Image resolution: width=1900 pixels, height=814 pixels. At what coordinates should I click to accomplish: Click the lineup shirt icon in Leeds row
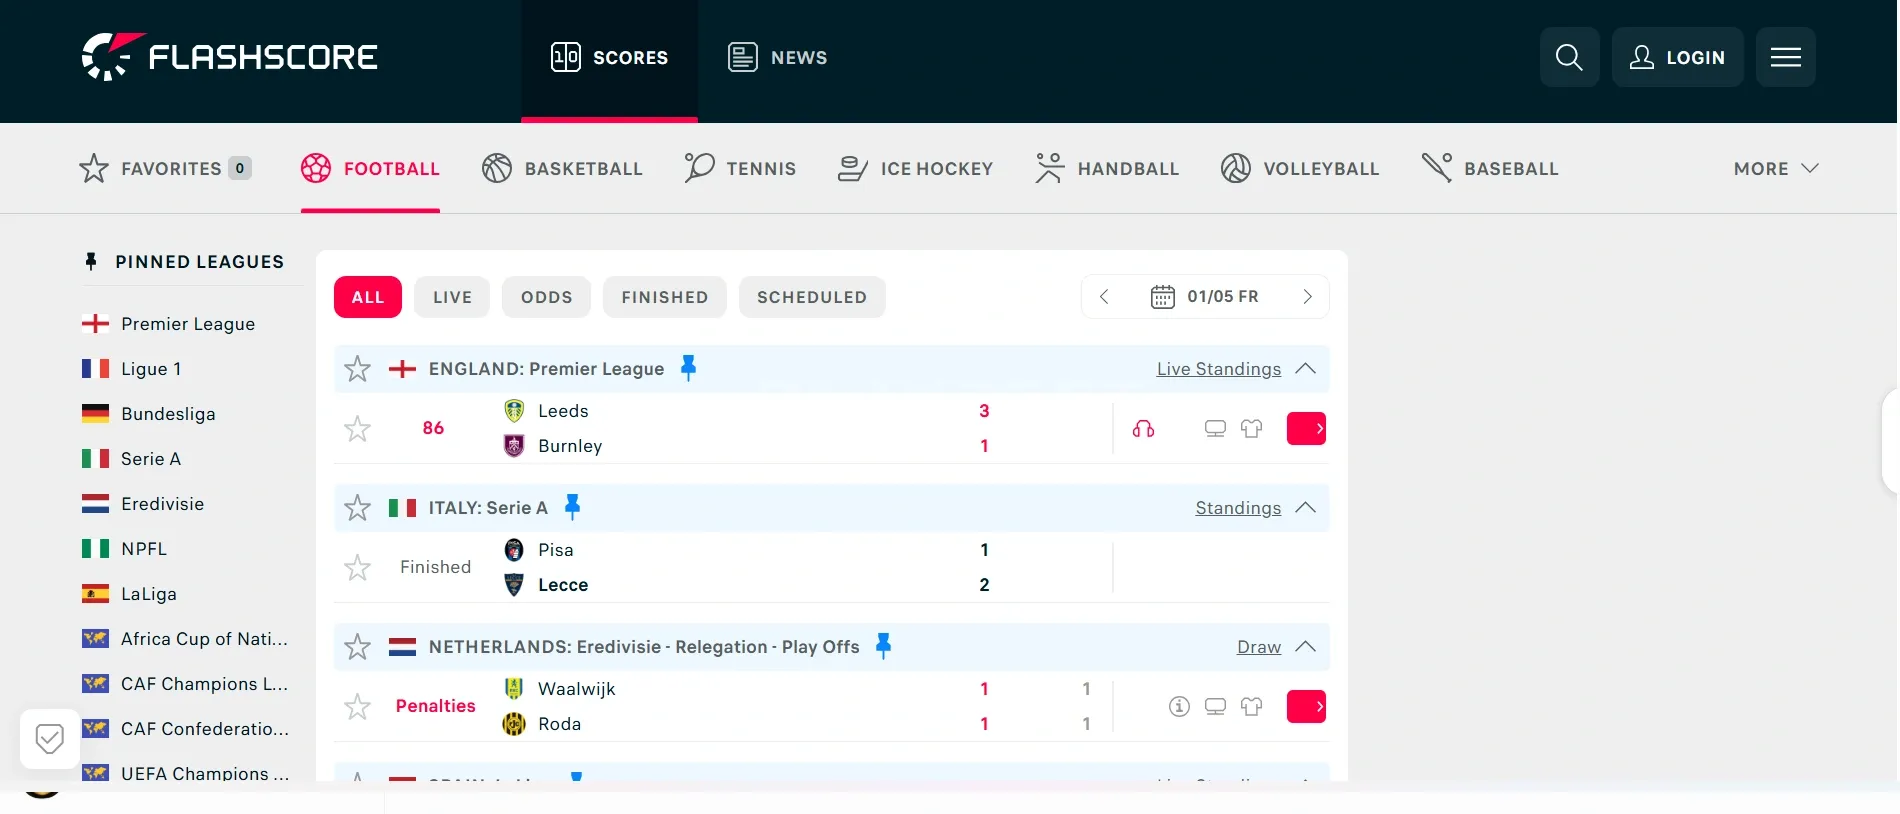(x=1251, y=429)
